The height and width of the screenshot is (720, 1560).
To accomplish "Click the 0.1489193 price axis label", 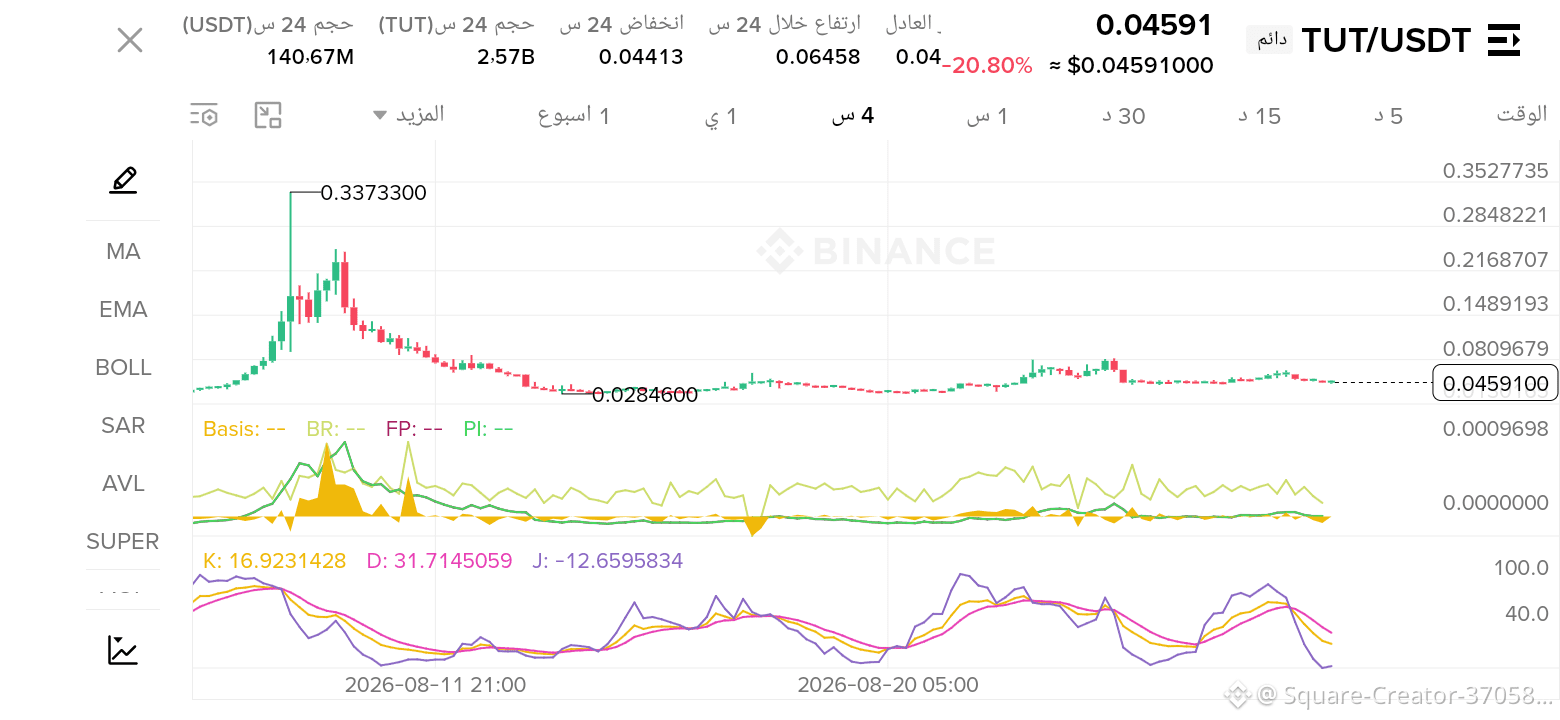I will pyautogui.click(x=1495, y=303).
